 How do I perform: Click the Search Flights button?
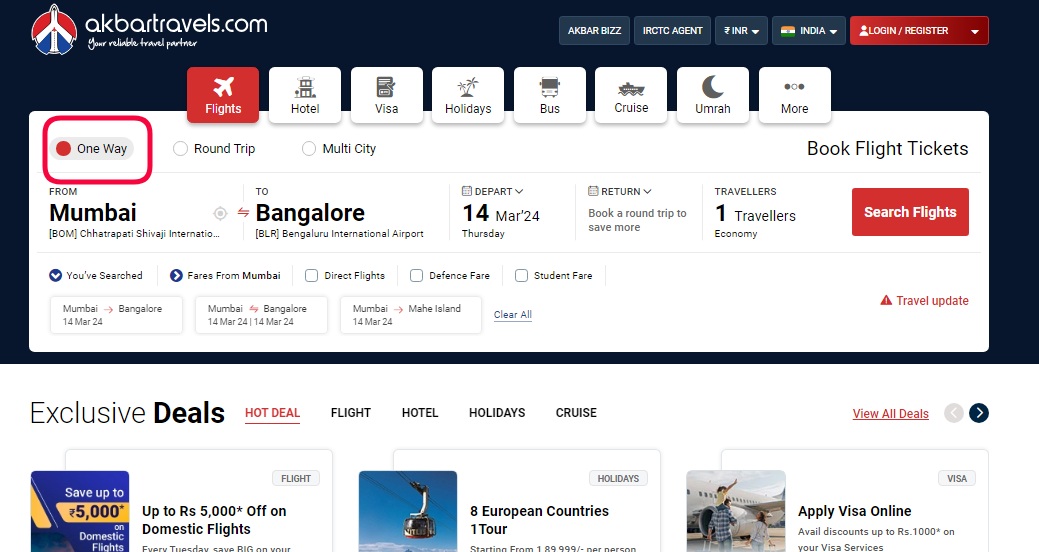[x=910, y=212]
